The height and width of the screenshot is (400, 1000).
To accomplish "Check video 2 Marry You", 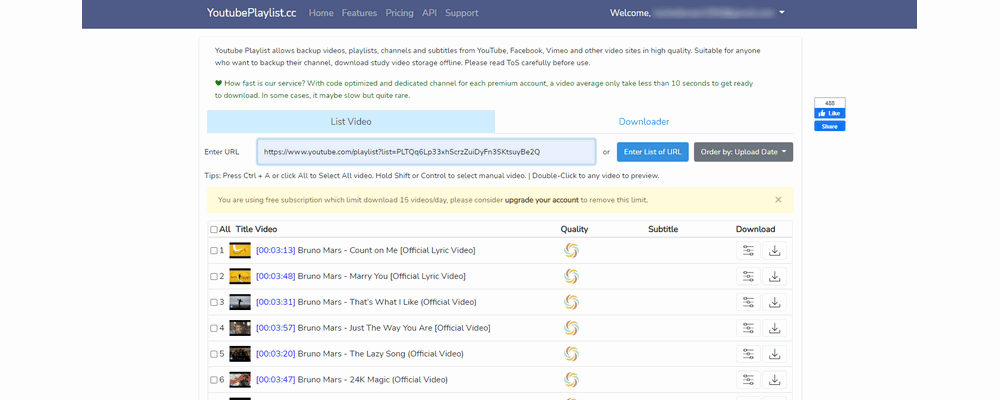I will pos(214,276).
